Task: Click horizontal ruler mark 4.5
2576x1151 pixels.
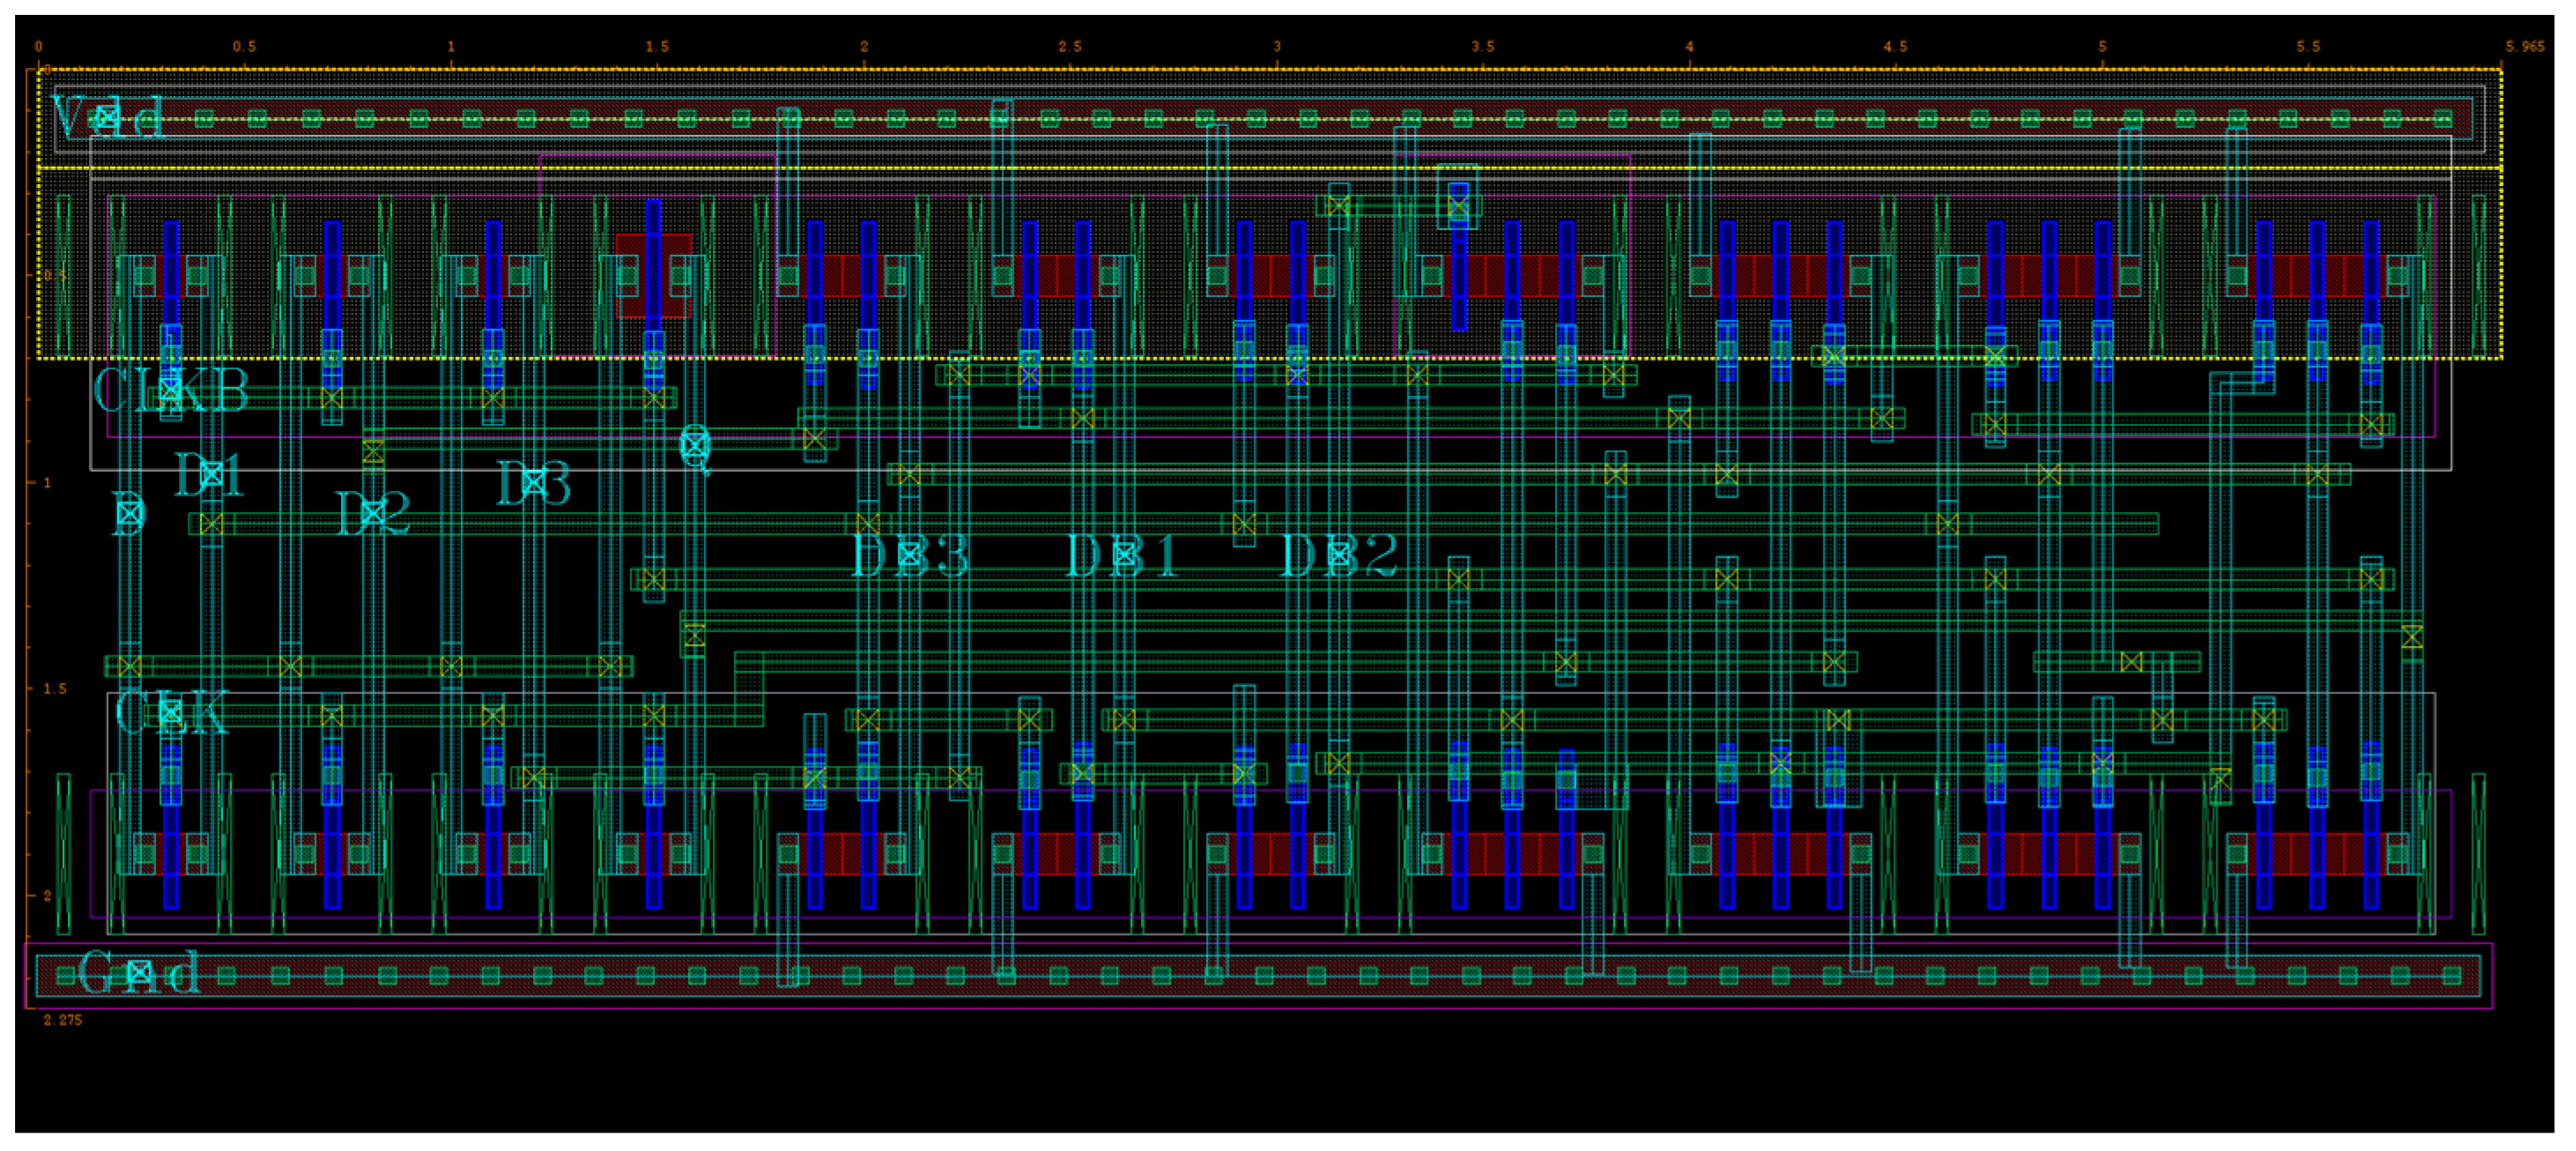Action: click(x=1895, y=47)
